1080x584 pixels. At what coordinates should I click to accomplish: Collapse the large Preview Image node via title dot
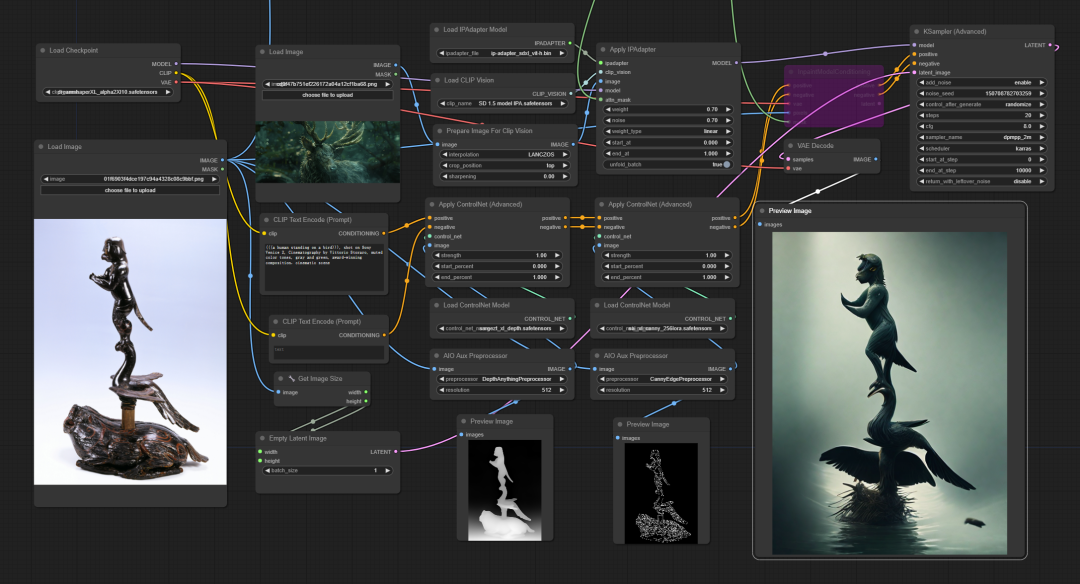(762, 211)
